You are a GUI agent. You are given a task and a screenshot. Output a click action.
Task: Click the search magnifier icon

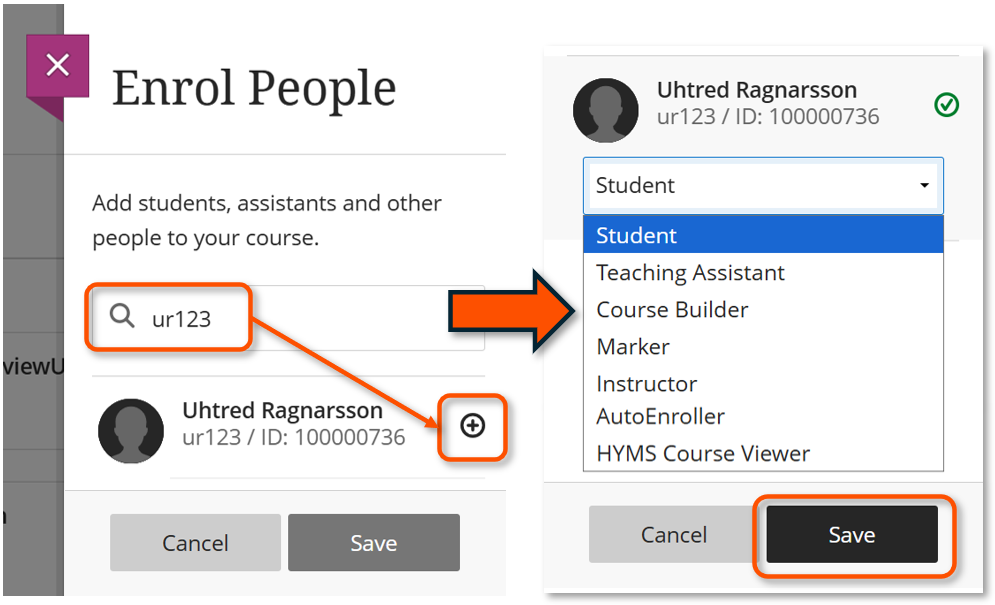122,317
